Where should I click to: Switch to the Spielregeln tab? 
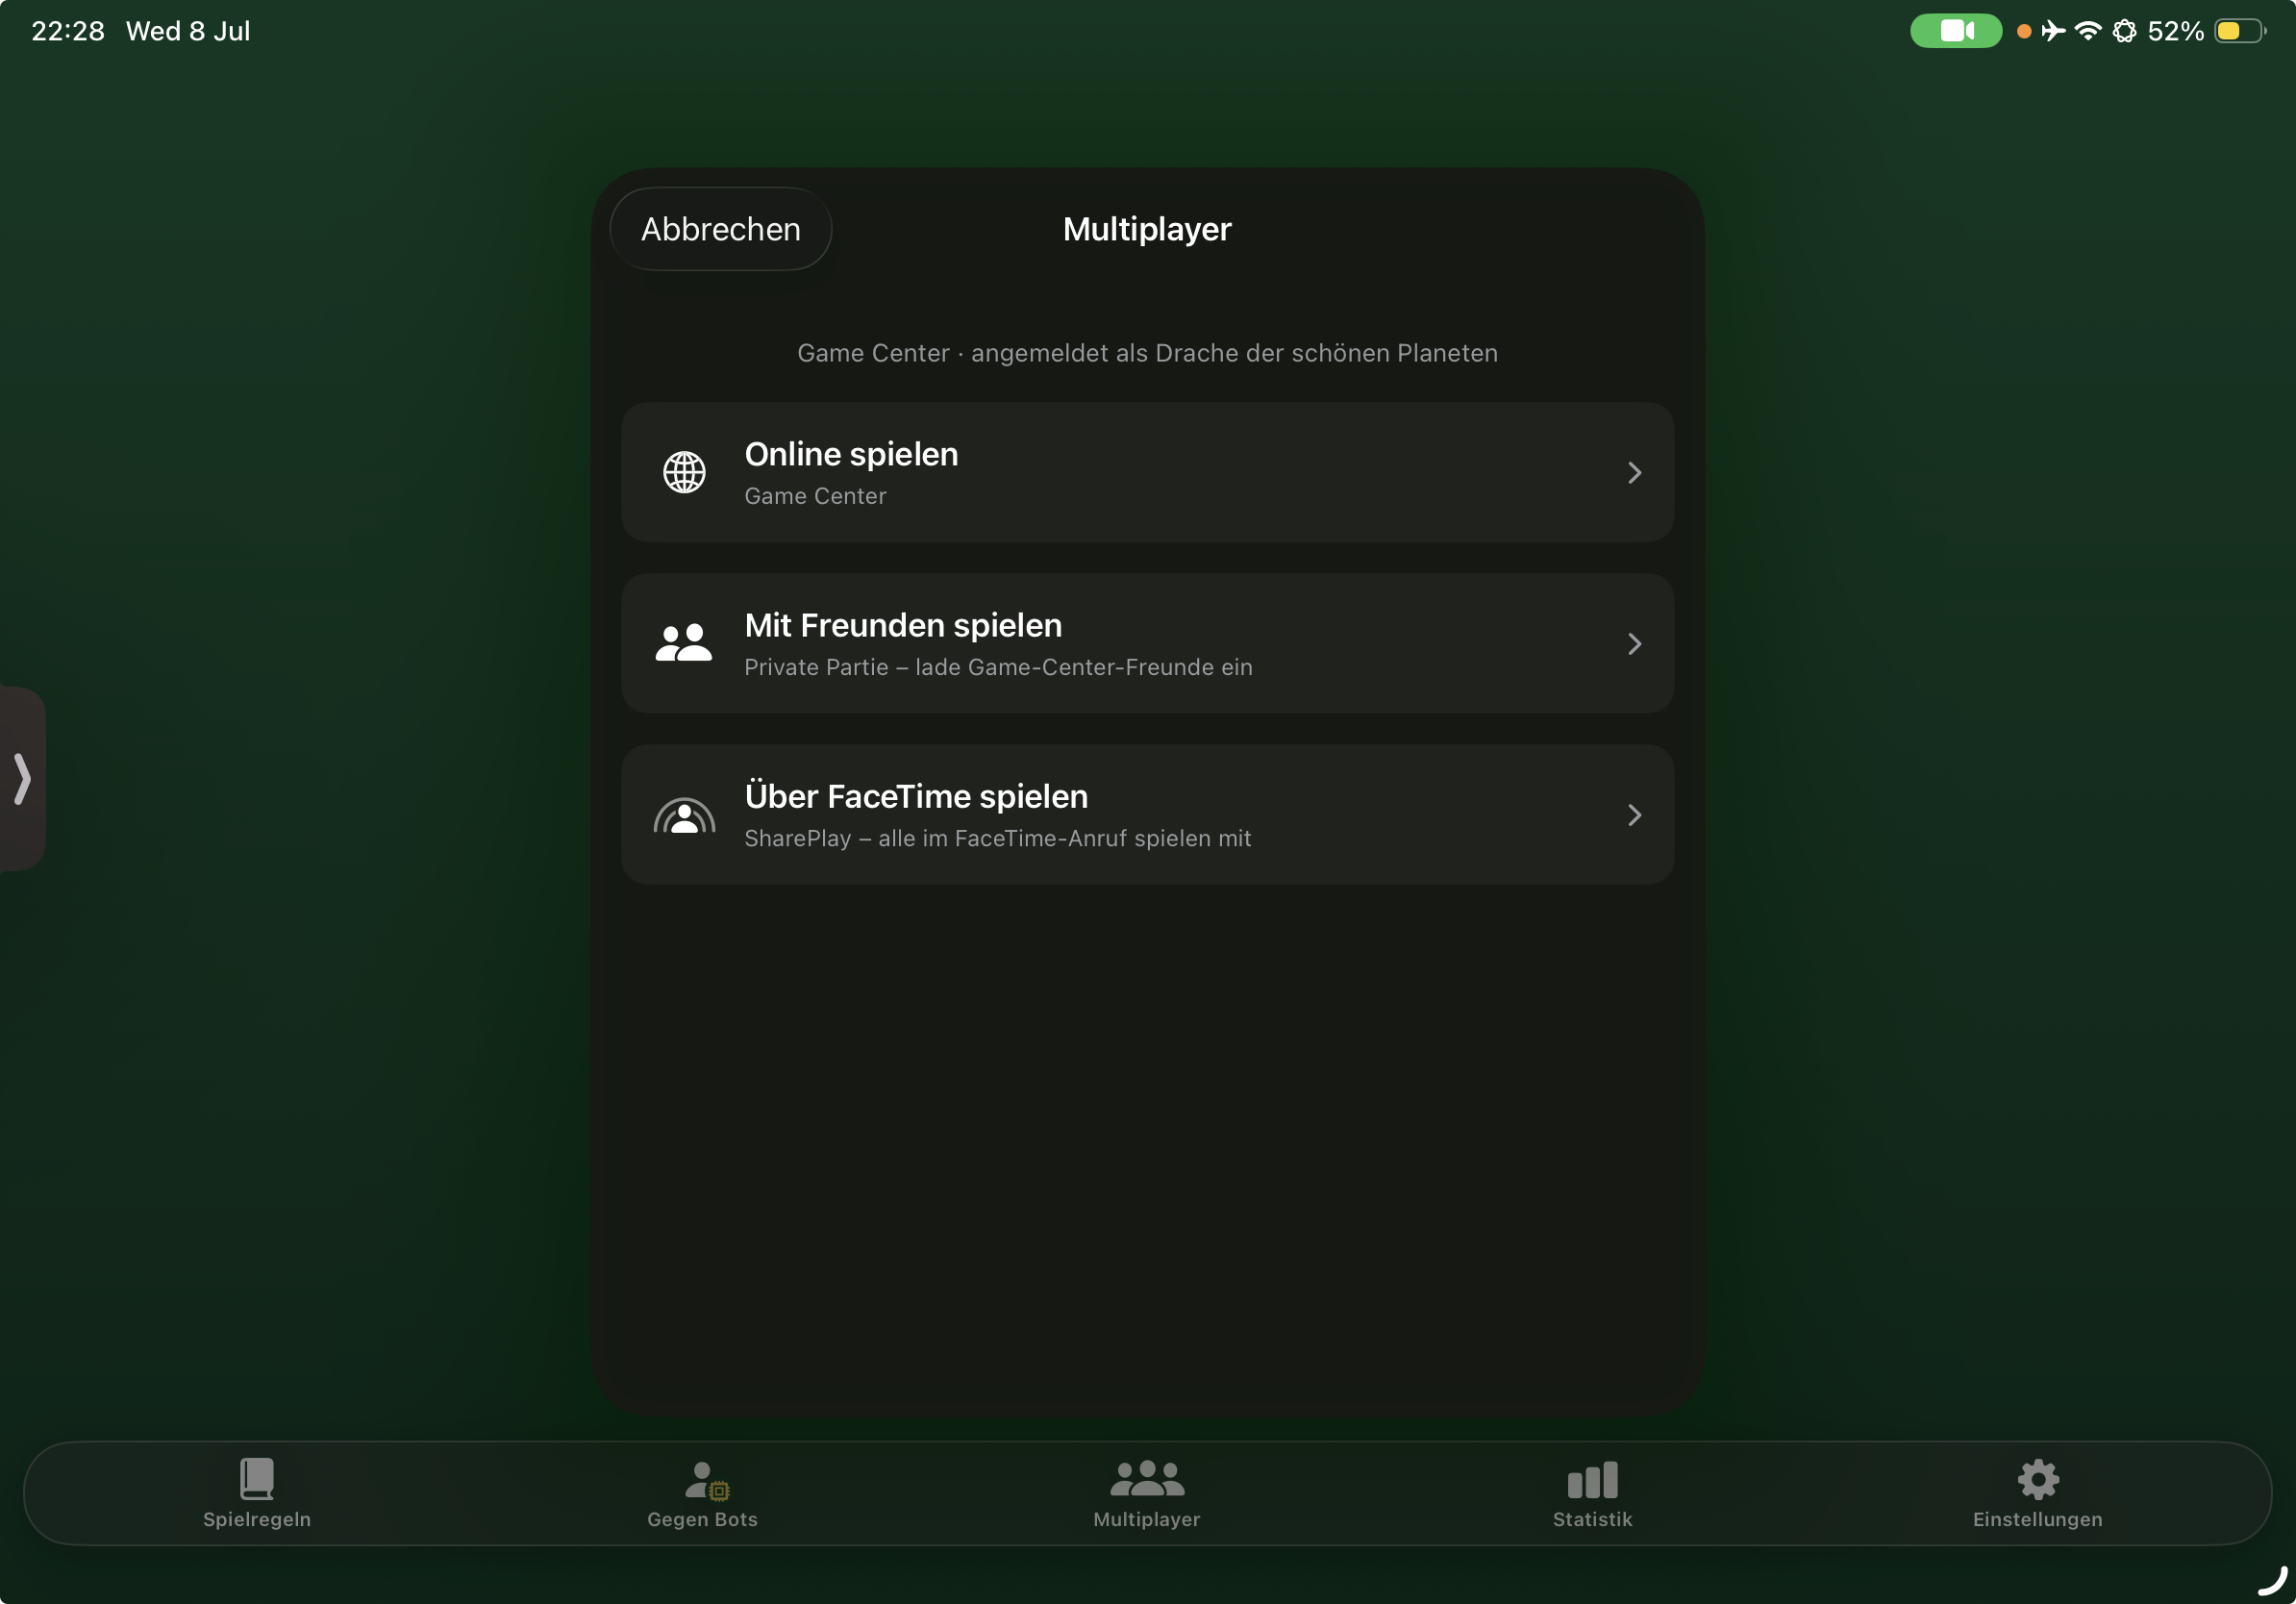[257, 1493]
